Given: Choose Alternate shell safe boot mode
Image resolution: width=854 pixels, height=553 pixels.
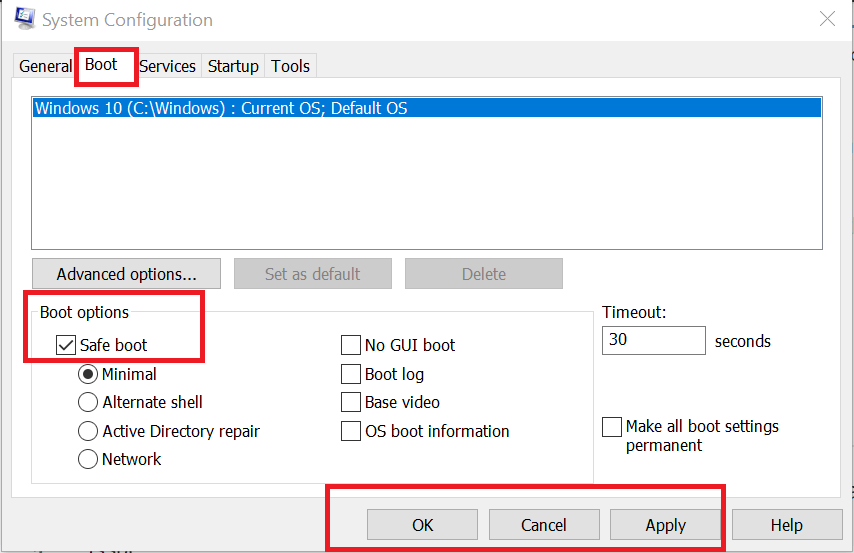Looking at the screenshot, I should [88, 403].
